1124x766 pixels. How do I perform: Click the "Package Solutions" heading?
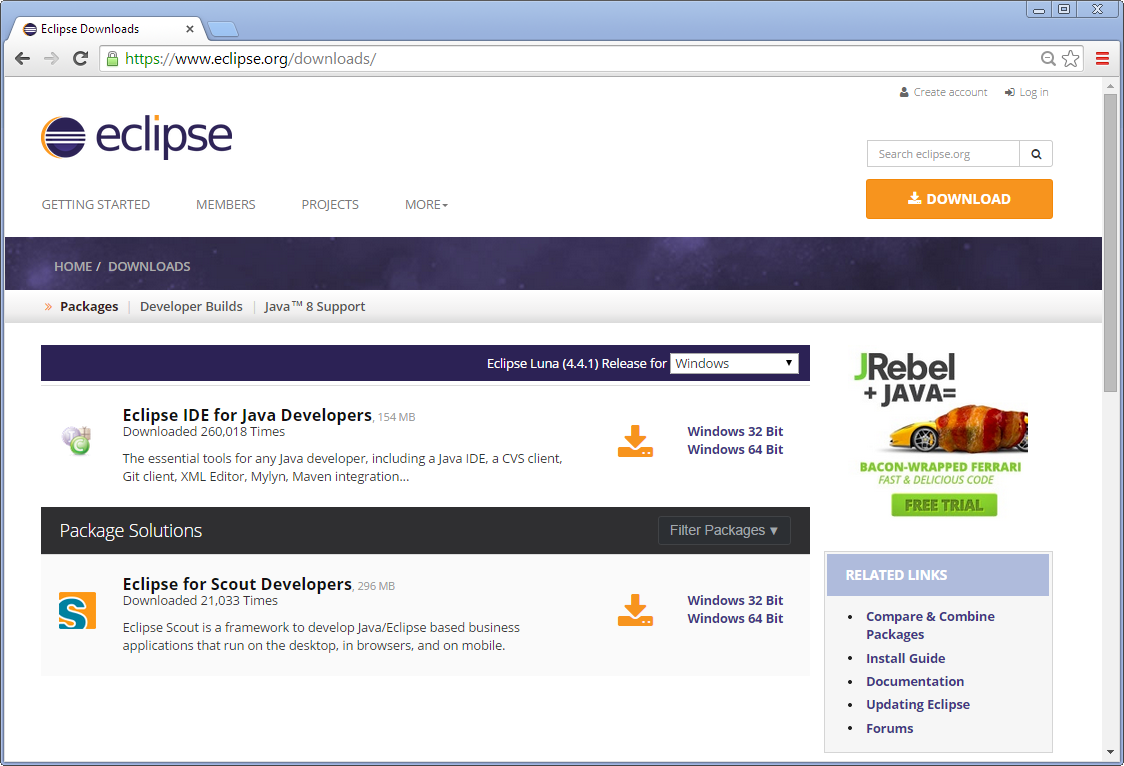coord(130,530)
